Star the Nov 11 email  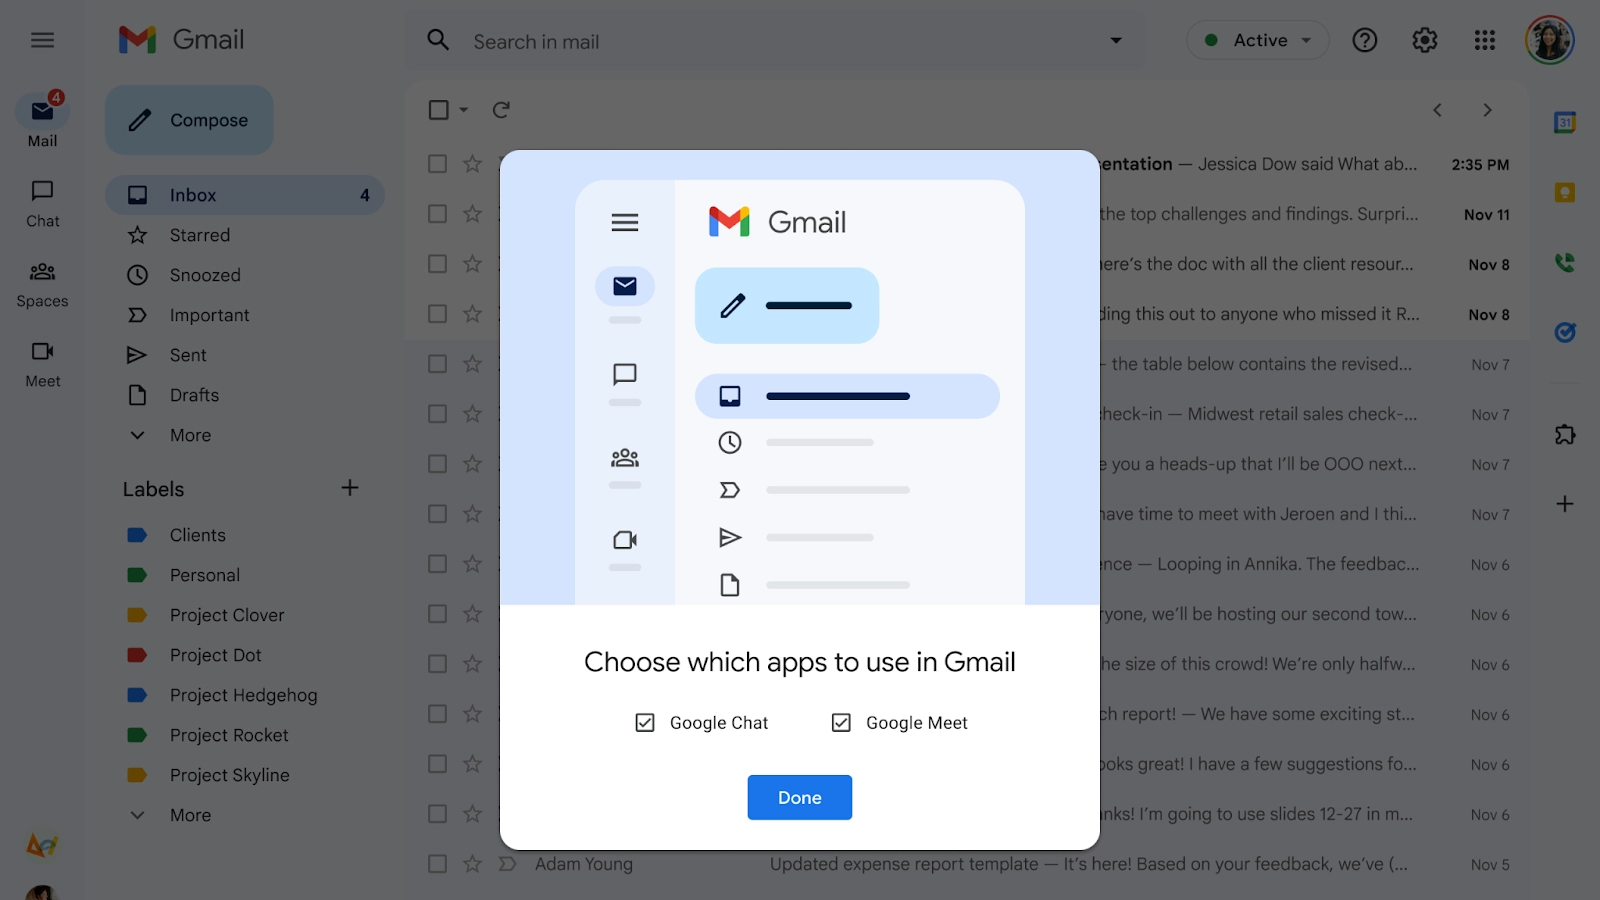click(x=472, y=214)
